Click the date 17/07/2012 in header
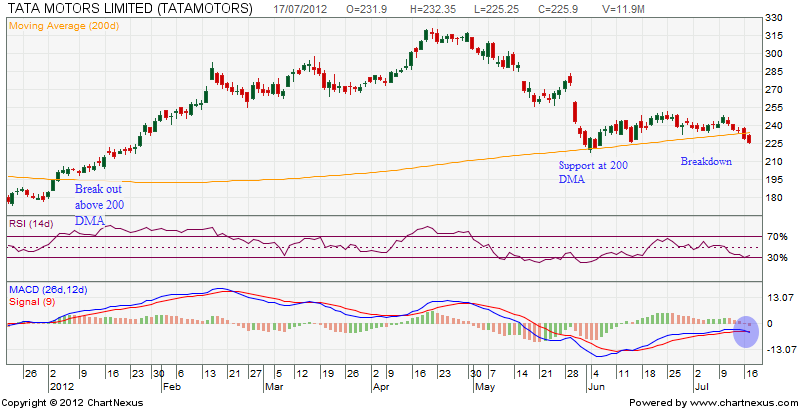 coord(301,9)
